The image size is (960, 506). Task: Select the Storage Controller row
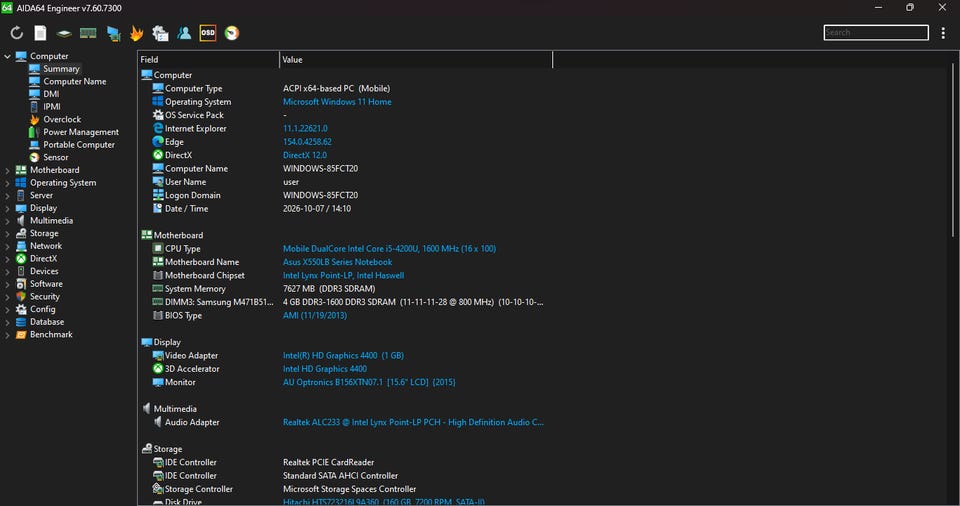[346, 489]
